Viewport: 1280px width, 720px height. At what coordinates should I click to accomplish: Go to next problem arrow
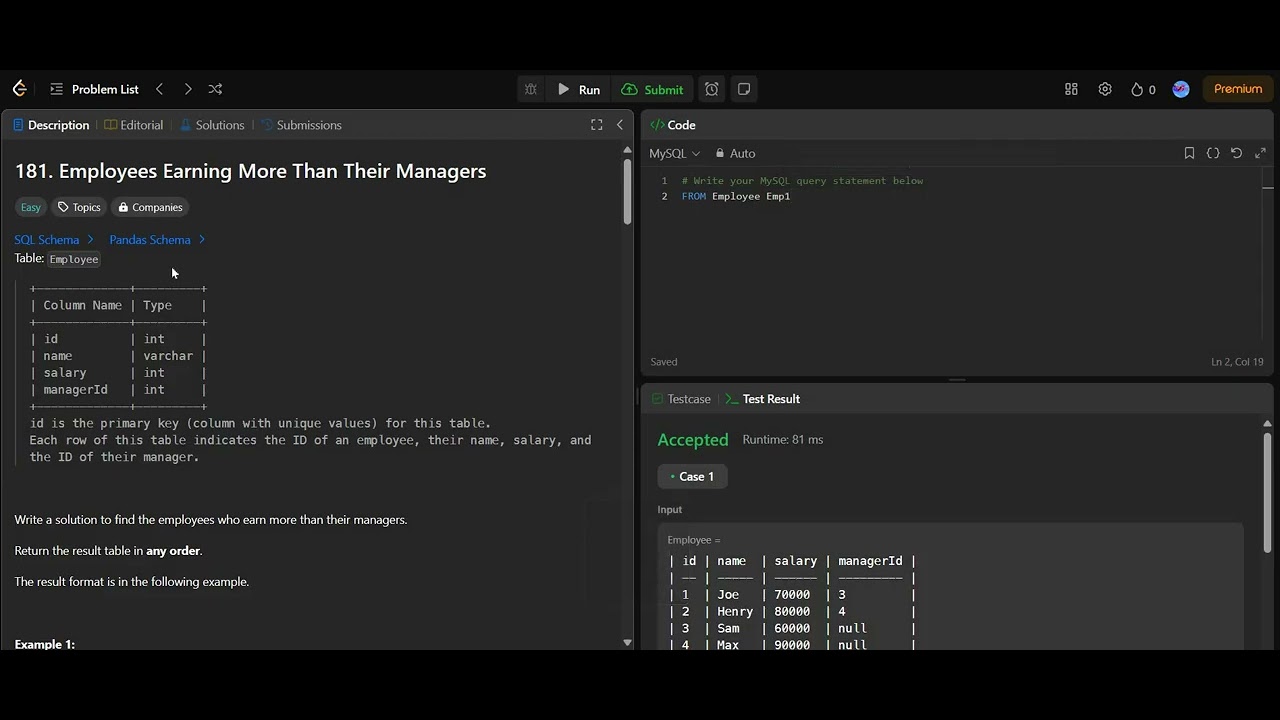188,89
